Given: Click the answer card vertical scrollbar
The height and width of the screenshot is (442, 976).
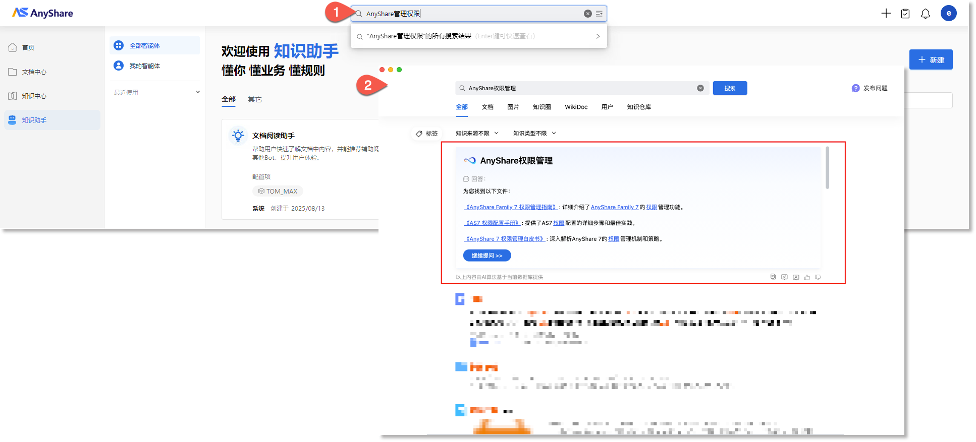Looking at the screenshot, I should click(x=827, y=167).
